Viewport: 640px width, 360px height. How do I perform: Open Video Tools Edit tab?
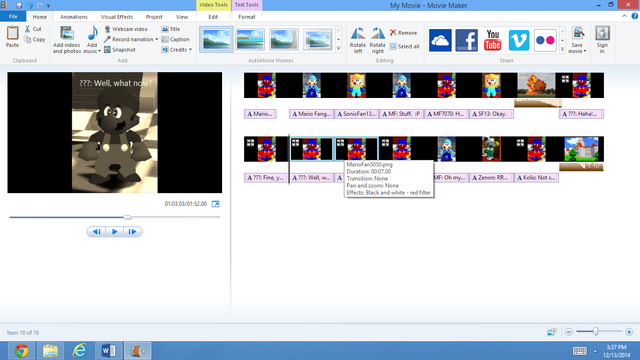213,17
